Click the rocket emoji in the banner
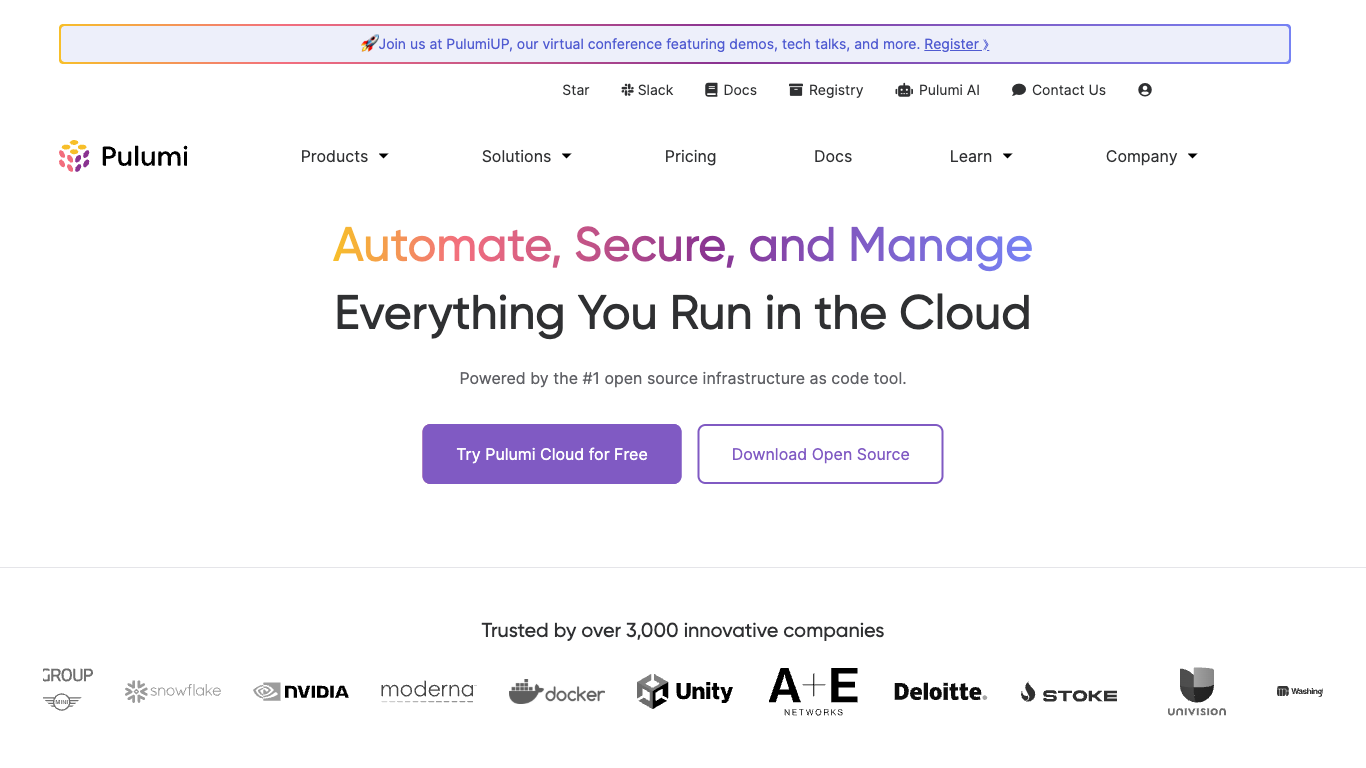1366x768 pixels. click(x=369, y=44)
